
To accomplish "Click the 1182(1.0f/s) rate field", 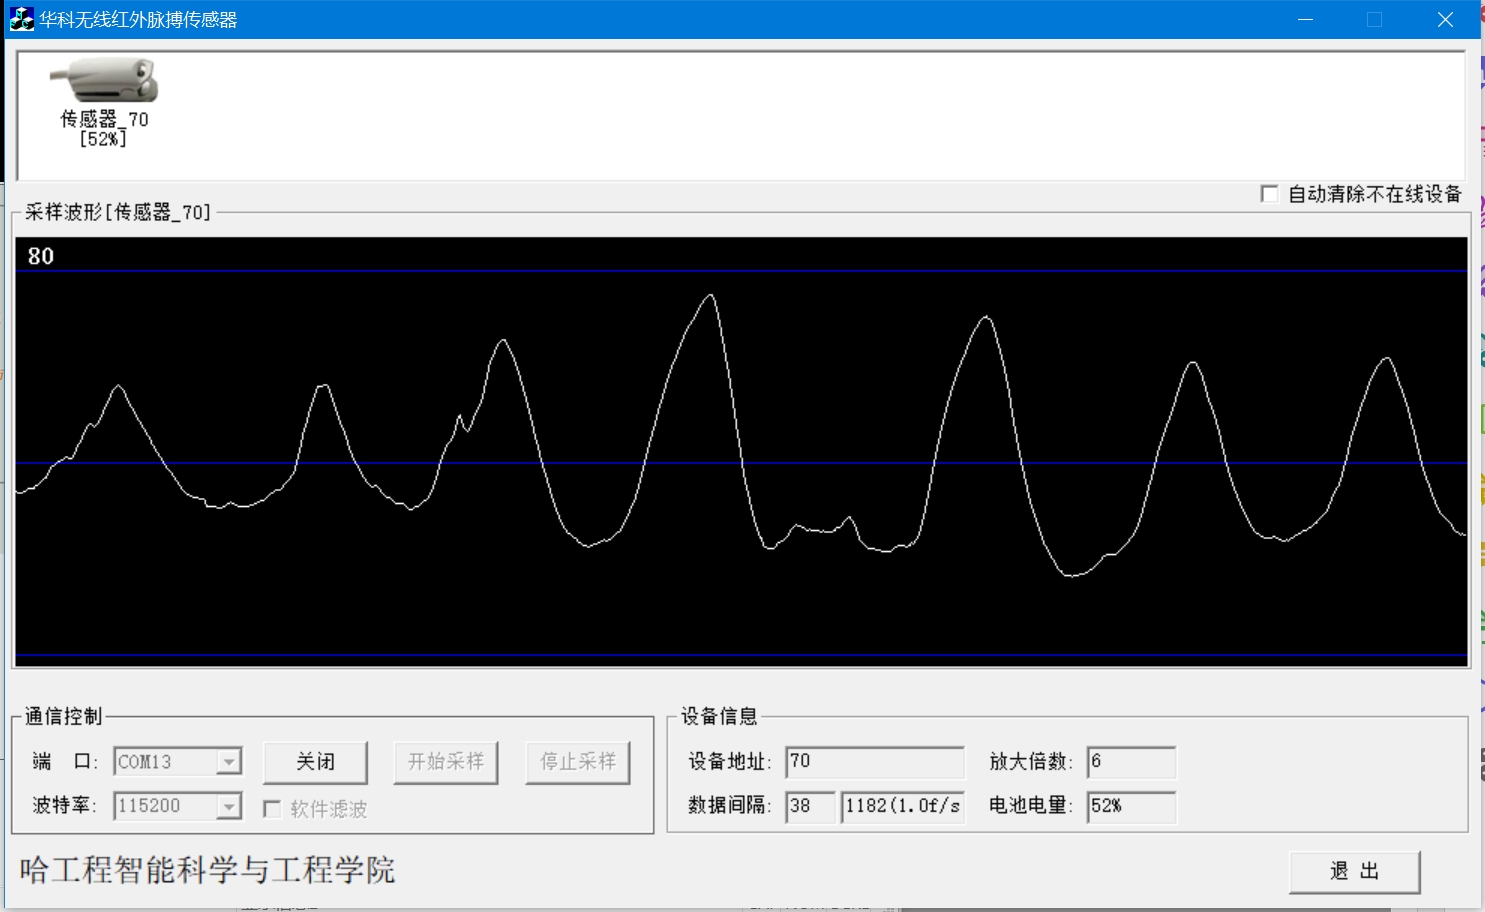I will click(902, 806).
